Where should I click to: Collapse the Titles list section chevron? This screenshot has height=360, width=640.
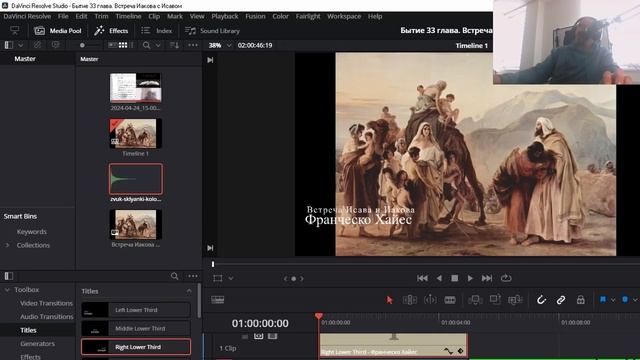click(189, 291)
